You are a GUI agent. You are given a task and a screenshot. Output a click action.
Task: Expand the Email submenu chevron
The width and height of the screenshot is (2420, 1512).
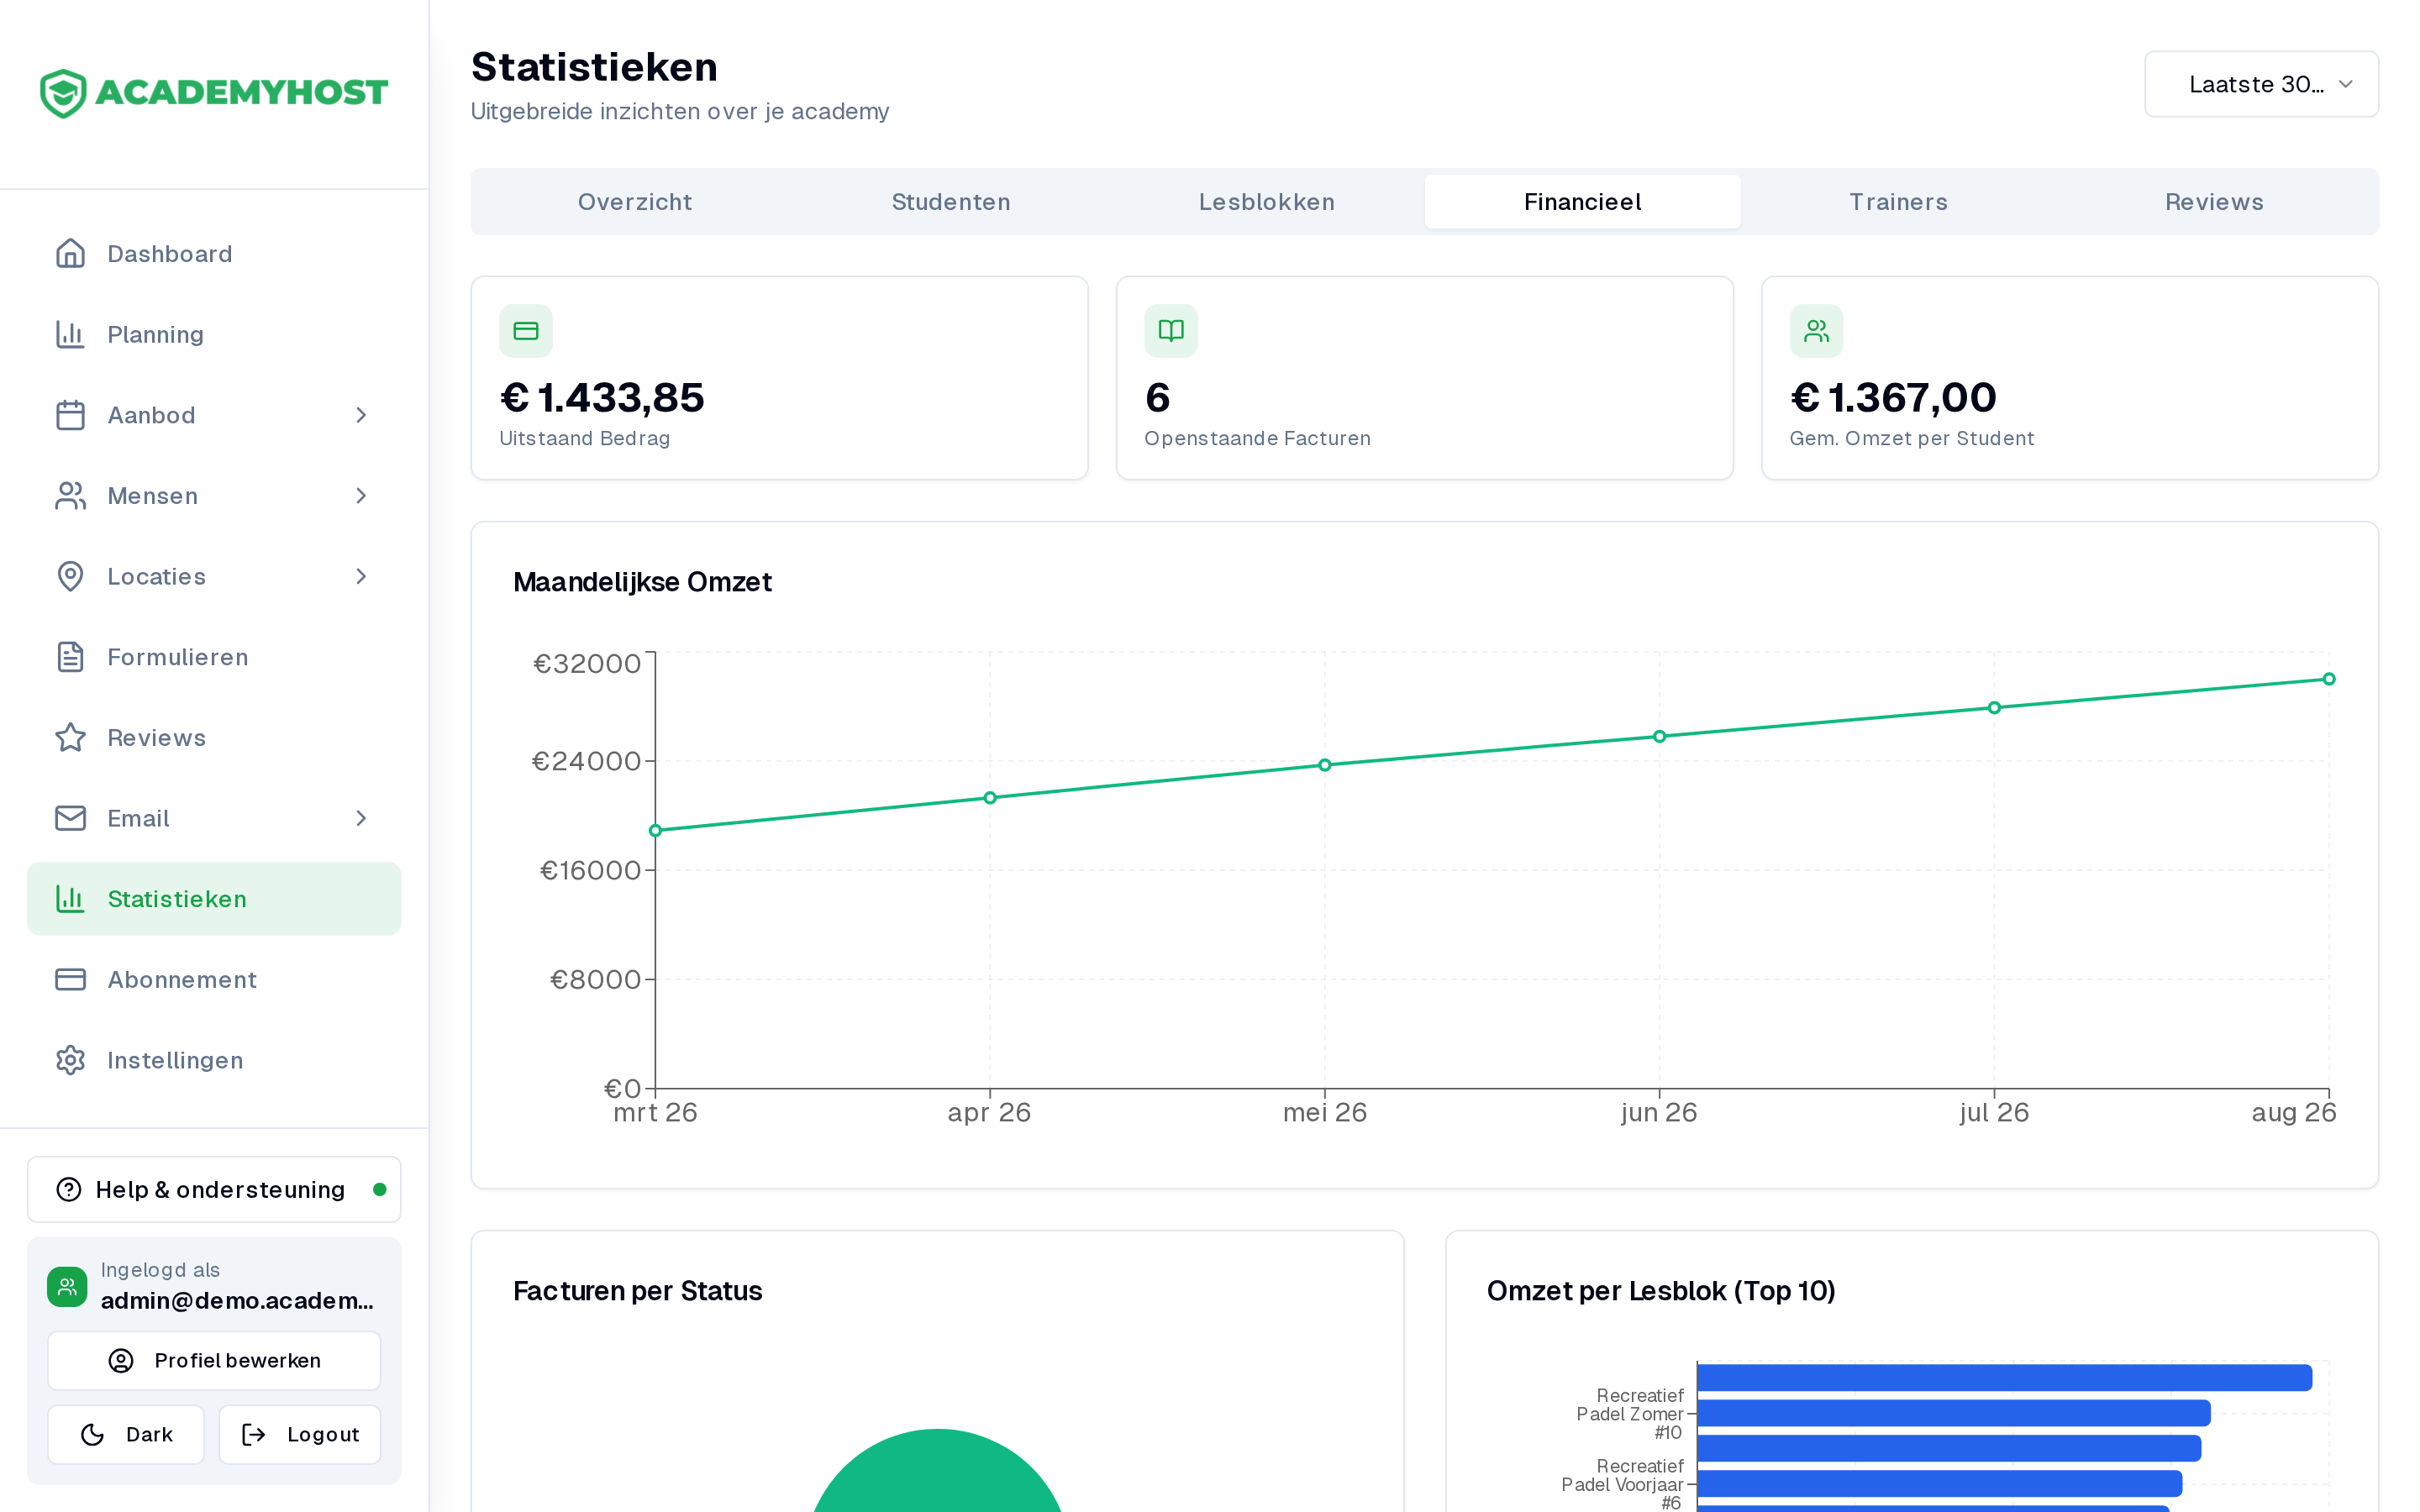tap(361, 818)
